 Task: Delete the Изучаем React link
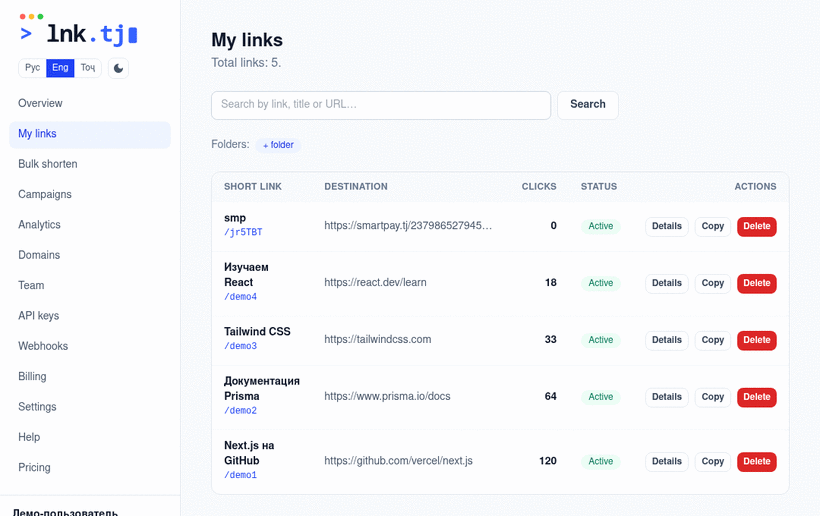pyautogui.click(x=757, y=283)
